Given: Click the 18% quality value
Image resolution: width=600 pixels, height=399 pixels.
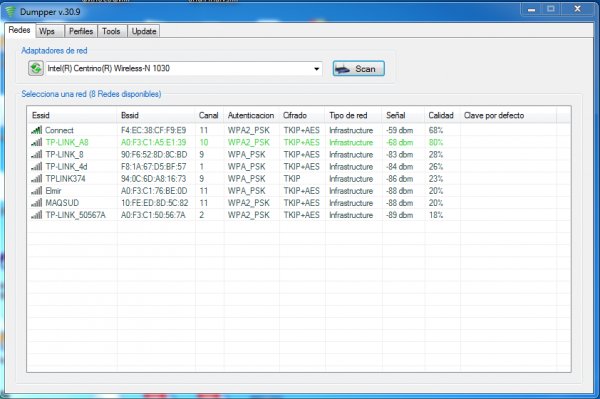Looking at the screenshot, I should point(436,215).
